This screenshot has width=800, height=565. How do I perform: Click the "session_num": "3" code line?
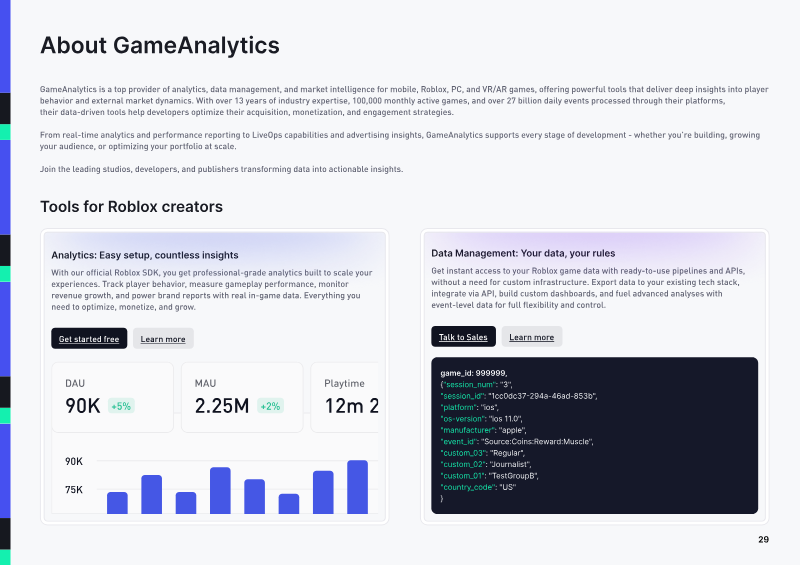476,385
